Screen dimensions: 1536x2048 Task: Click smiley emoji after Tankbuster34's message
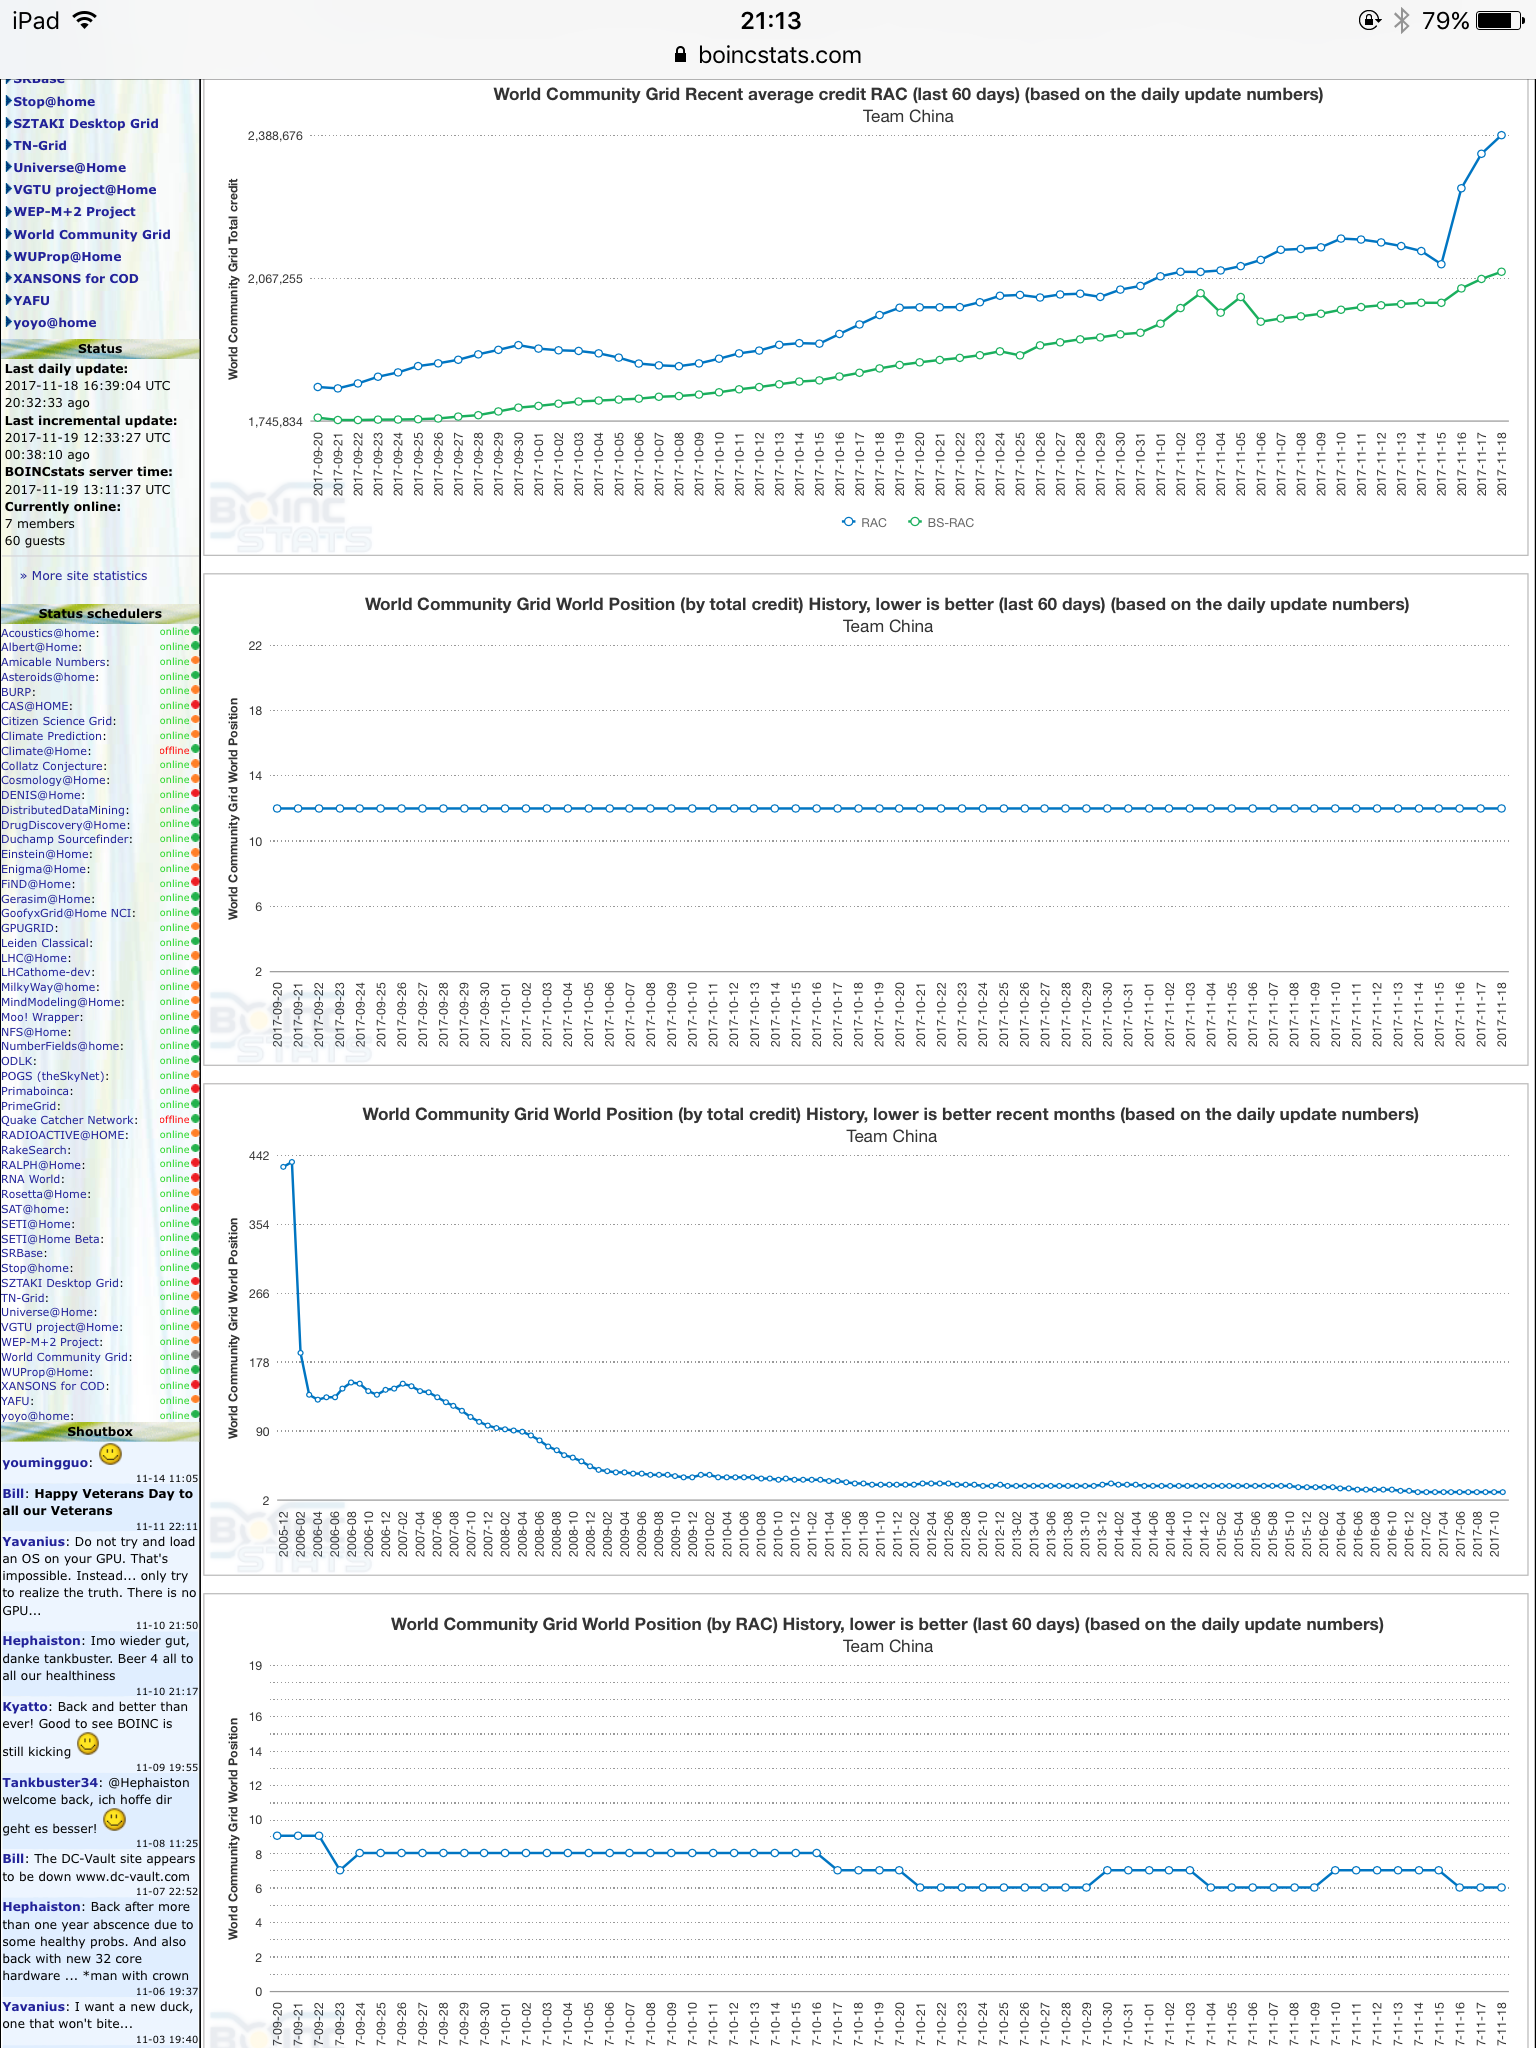pyautogui.click(x=115, y=1819)
